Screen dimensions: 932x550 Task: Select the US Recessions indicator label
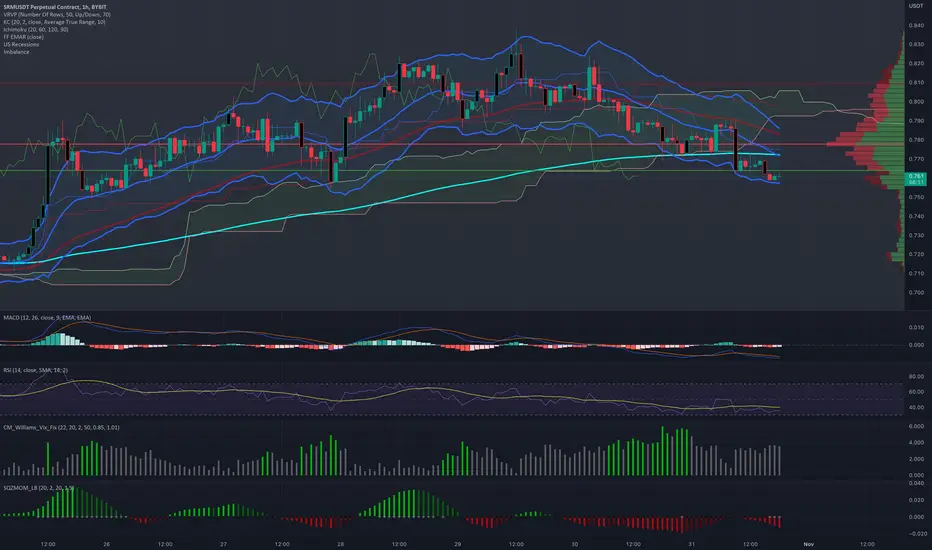point(21,45)
